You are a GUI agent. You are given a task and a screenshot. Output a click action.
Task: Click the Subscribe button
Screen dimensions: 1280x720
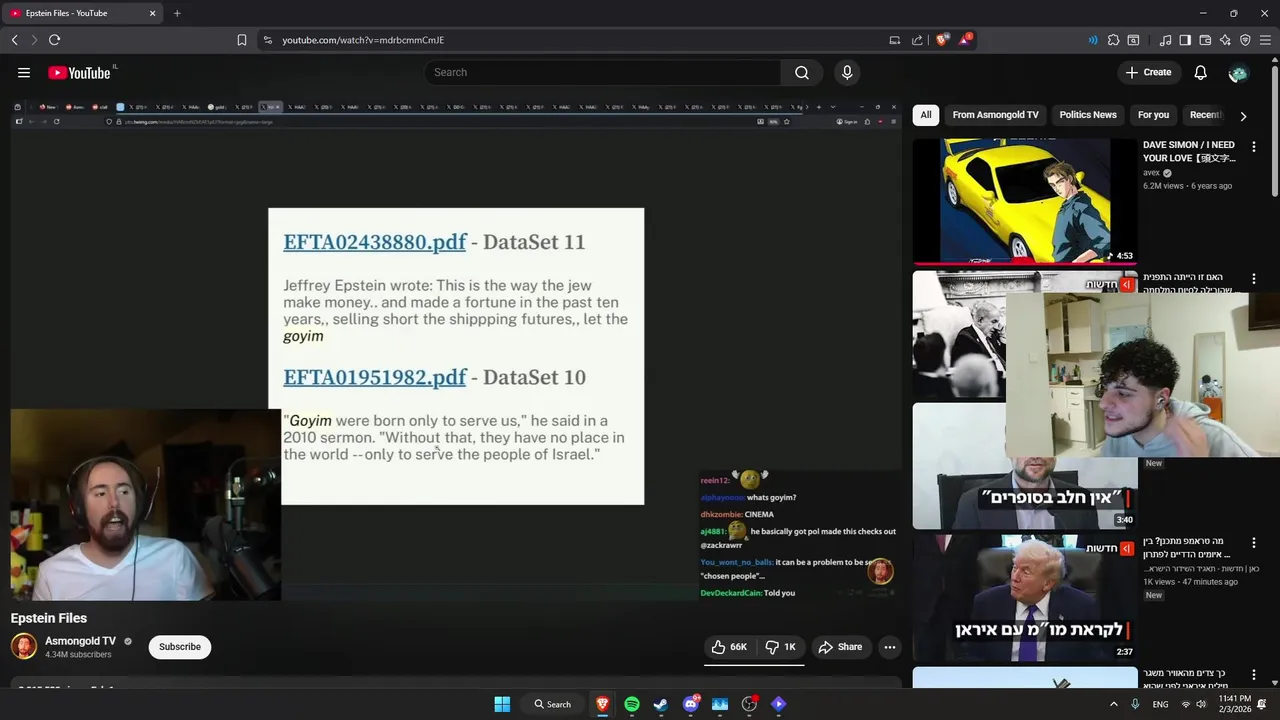pos(180,647)
